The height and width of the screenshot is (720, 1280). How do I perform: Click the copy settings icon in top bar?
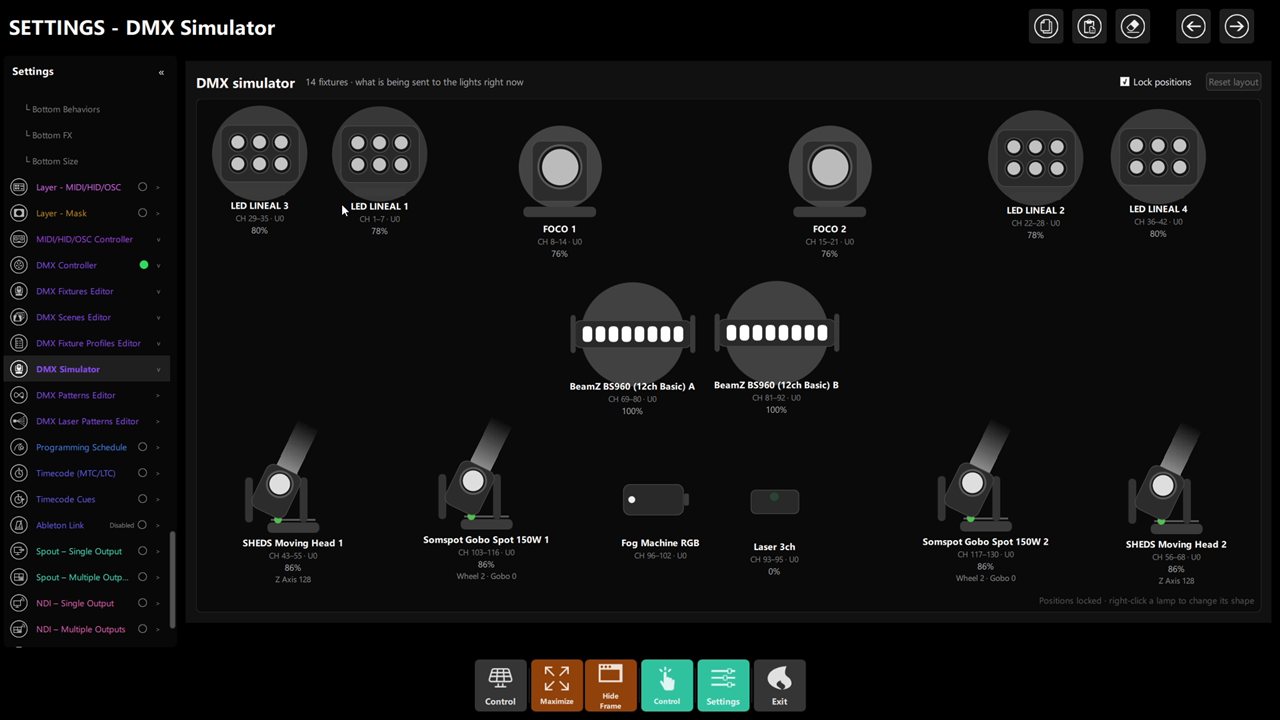[x=1046, y=27]
